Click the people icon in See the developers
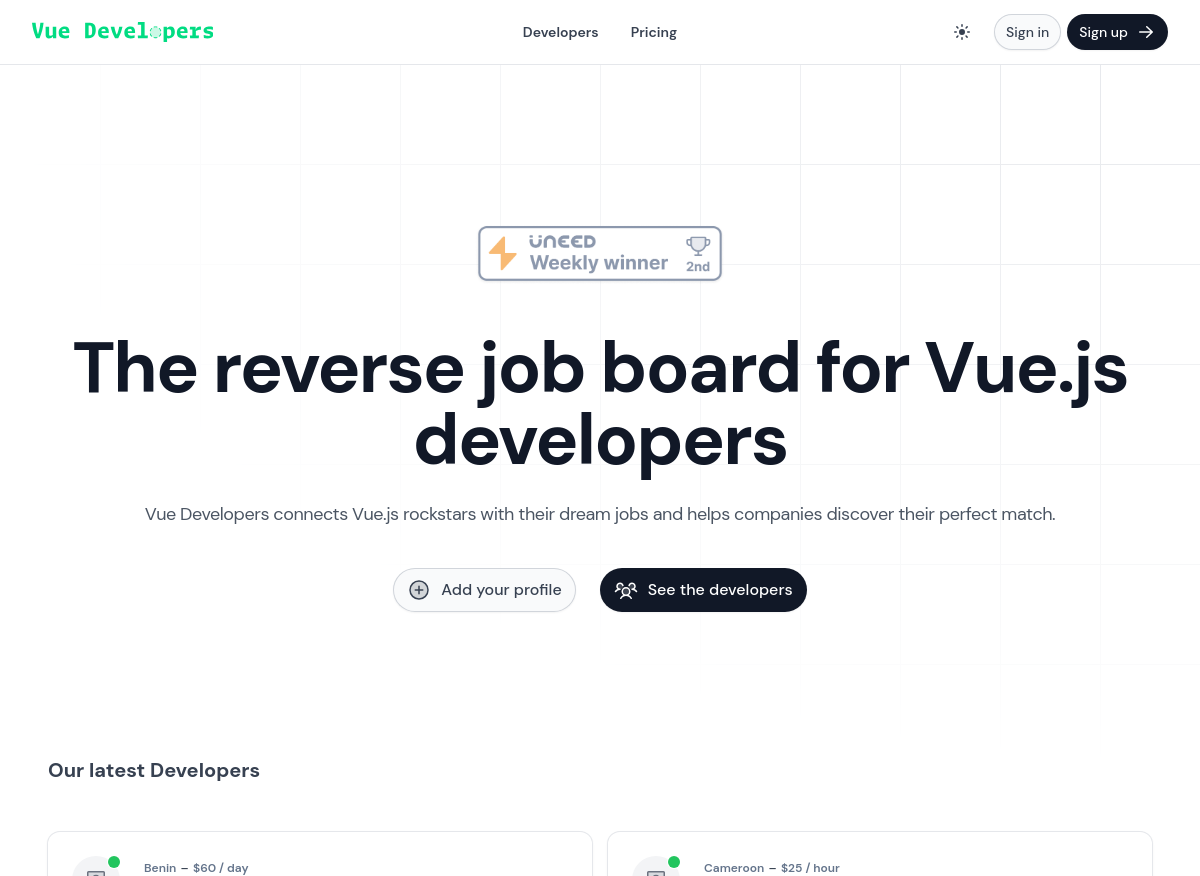Image resolution: width=1200 pixels, height=876 pixels. tap(626, 590)
